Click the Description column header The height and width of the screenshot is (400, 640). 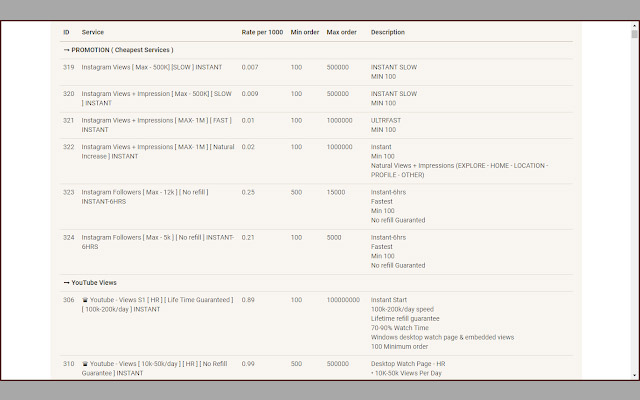[x=388, y=32]
